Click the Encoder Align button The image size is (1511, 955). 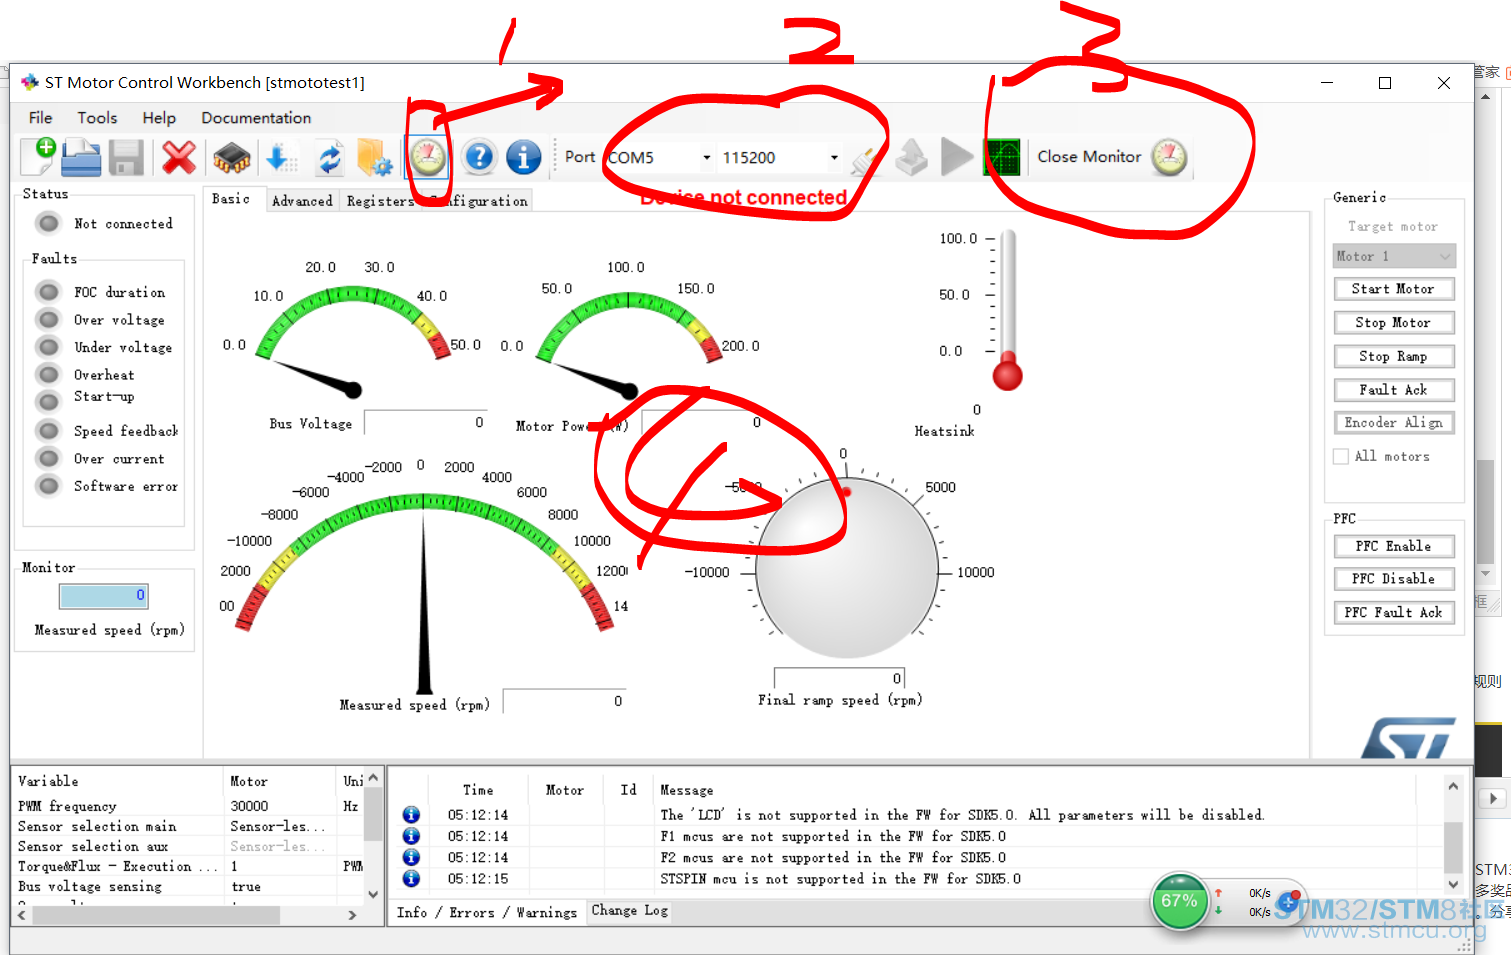(1394, 423)
